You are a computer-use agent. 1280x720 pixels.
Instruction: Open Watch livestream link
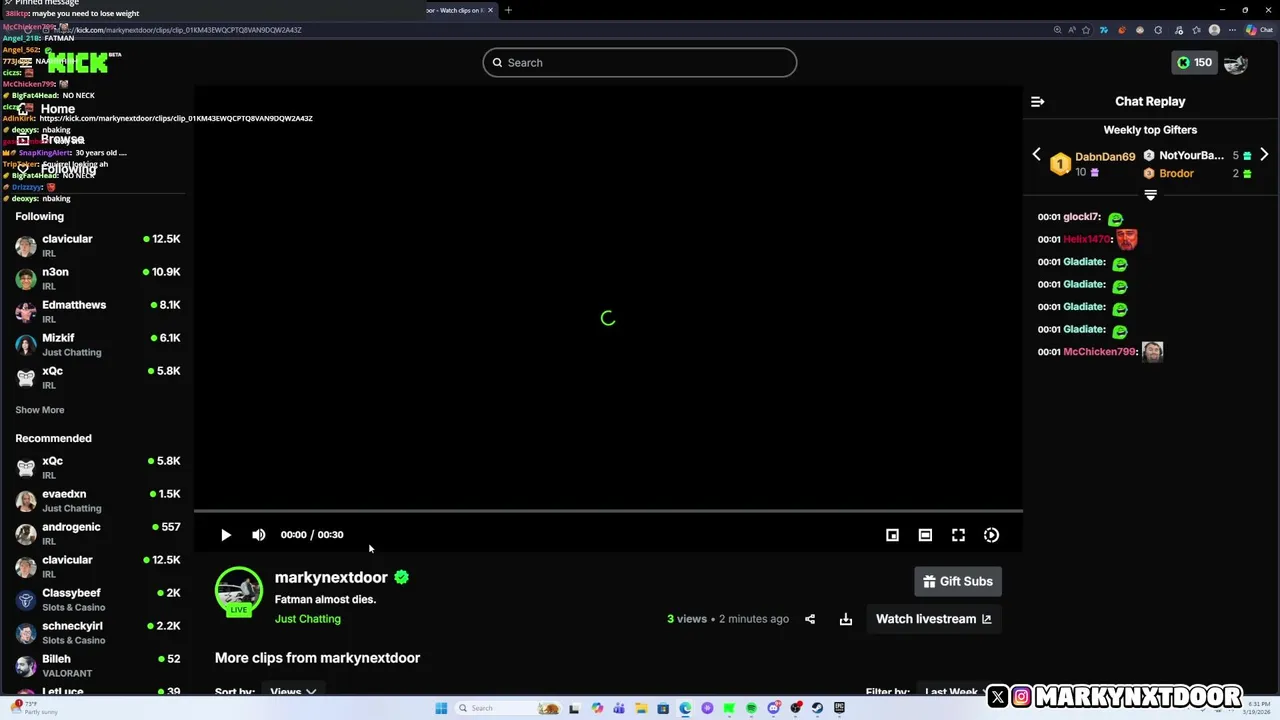point(934,619)
